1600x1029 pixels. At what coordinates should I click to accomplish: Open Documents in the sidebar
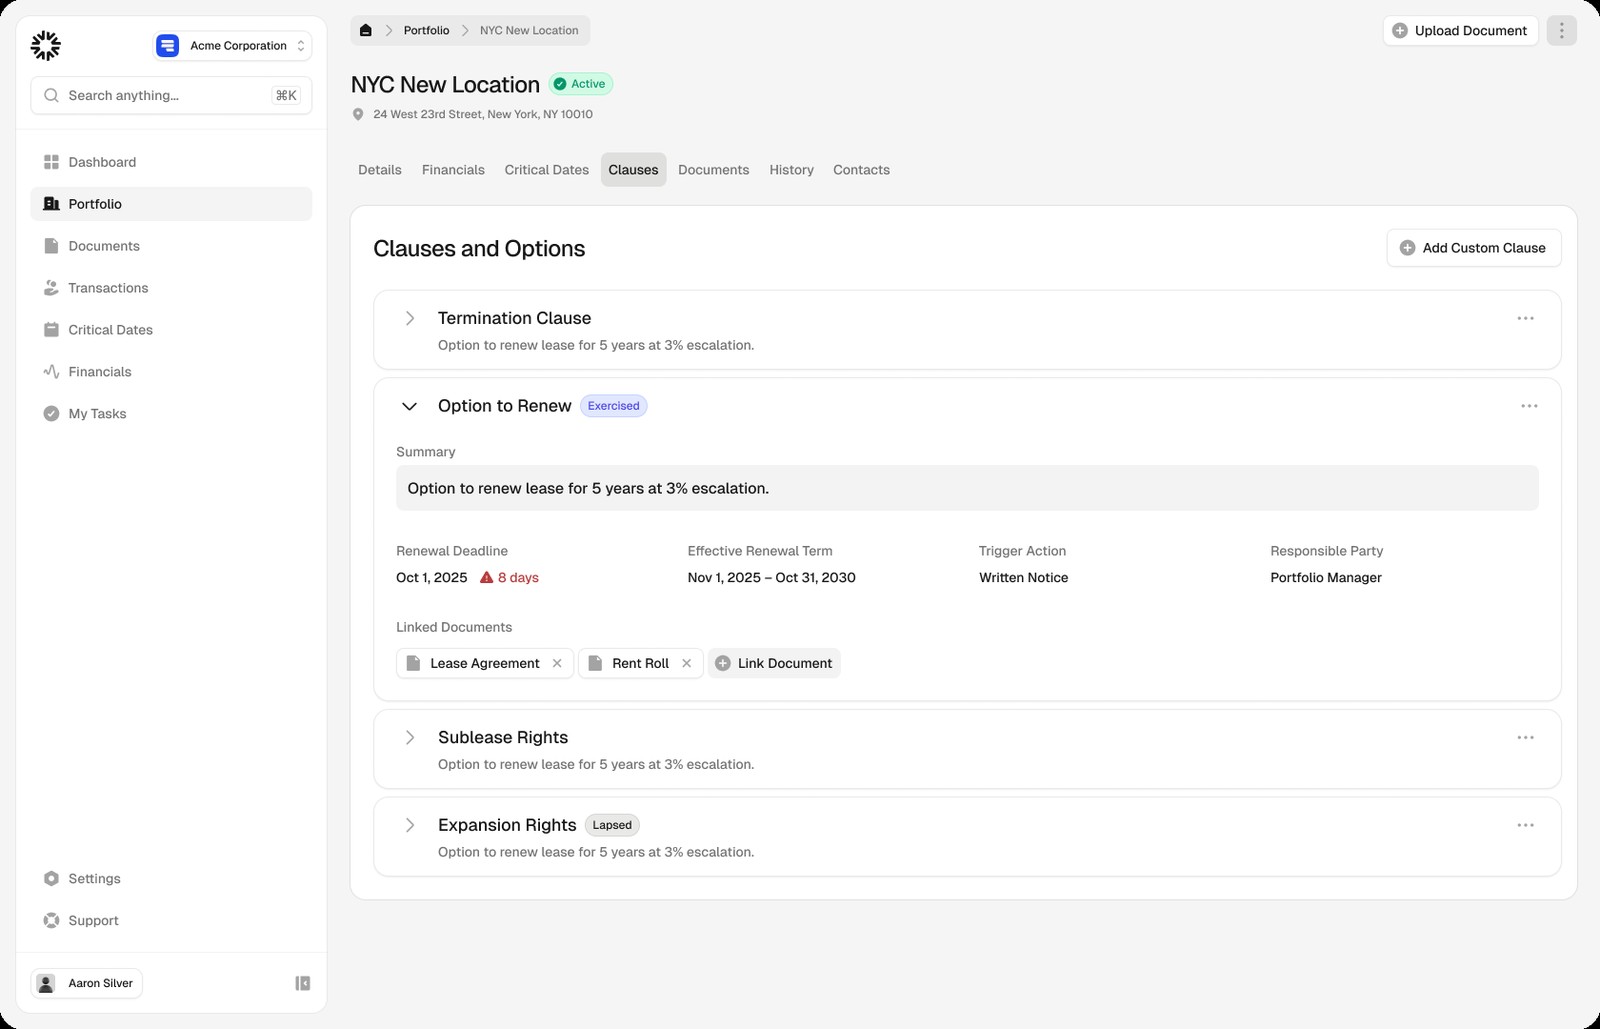[x=171, y=246]
